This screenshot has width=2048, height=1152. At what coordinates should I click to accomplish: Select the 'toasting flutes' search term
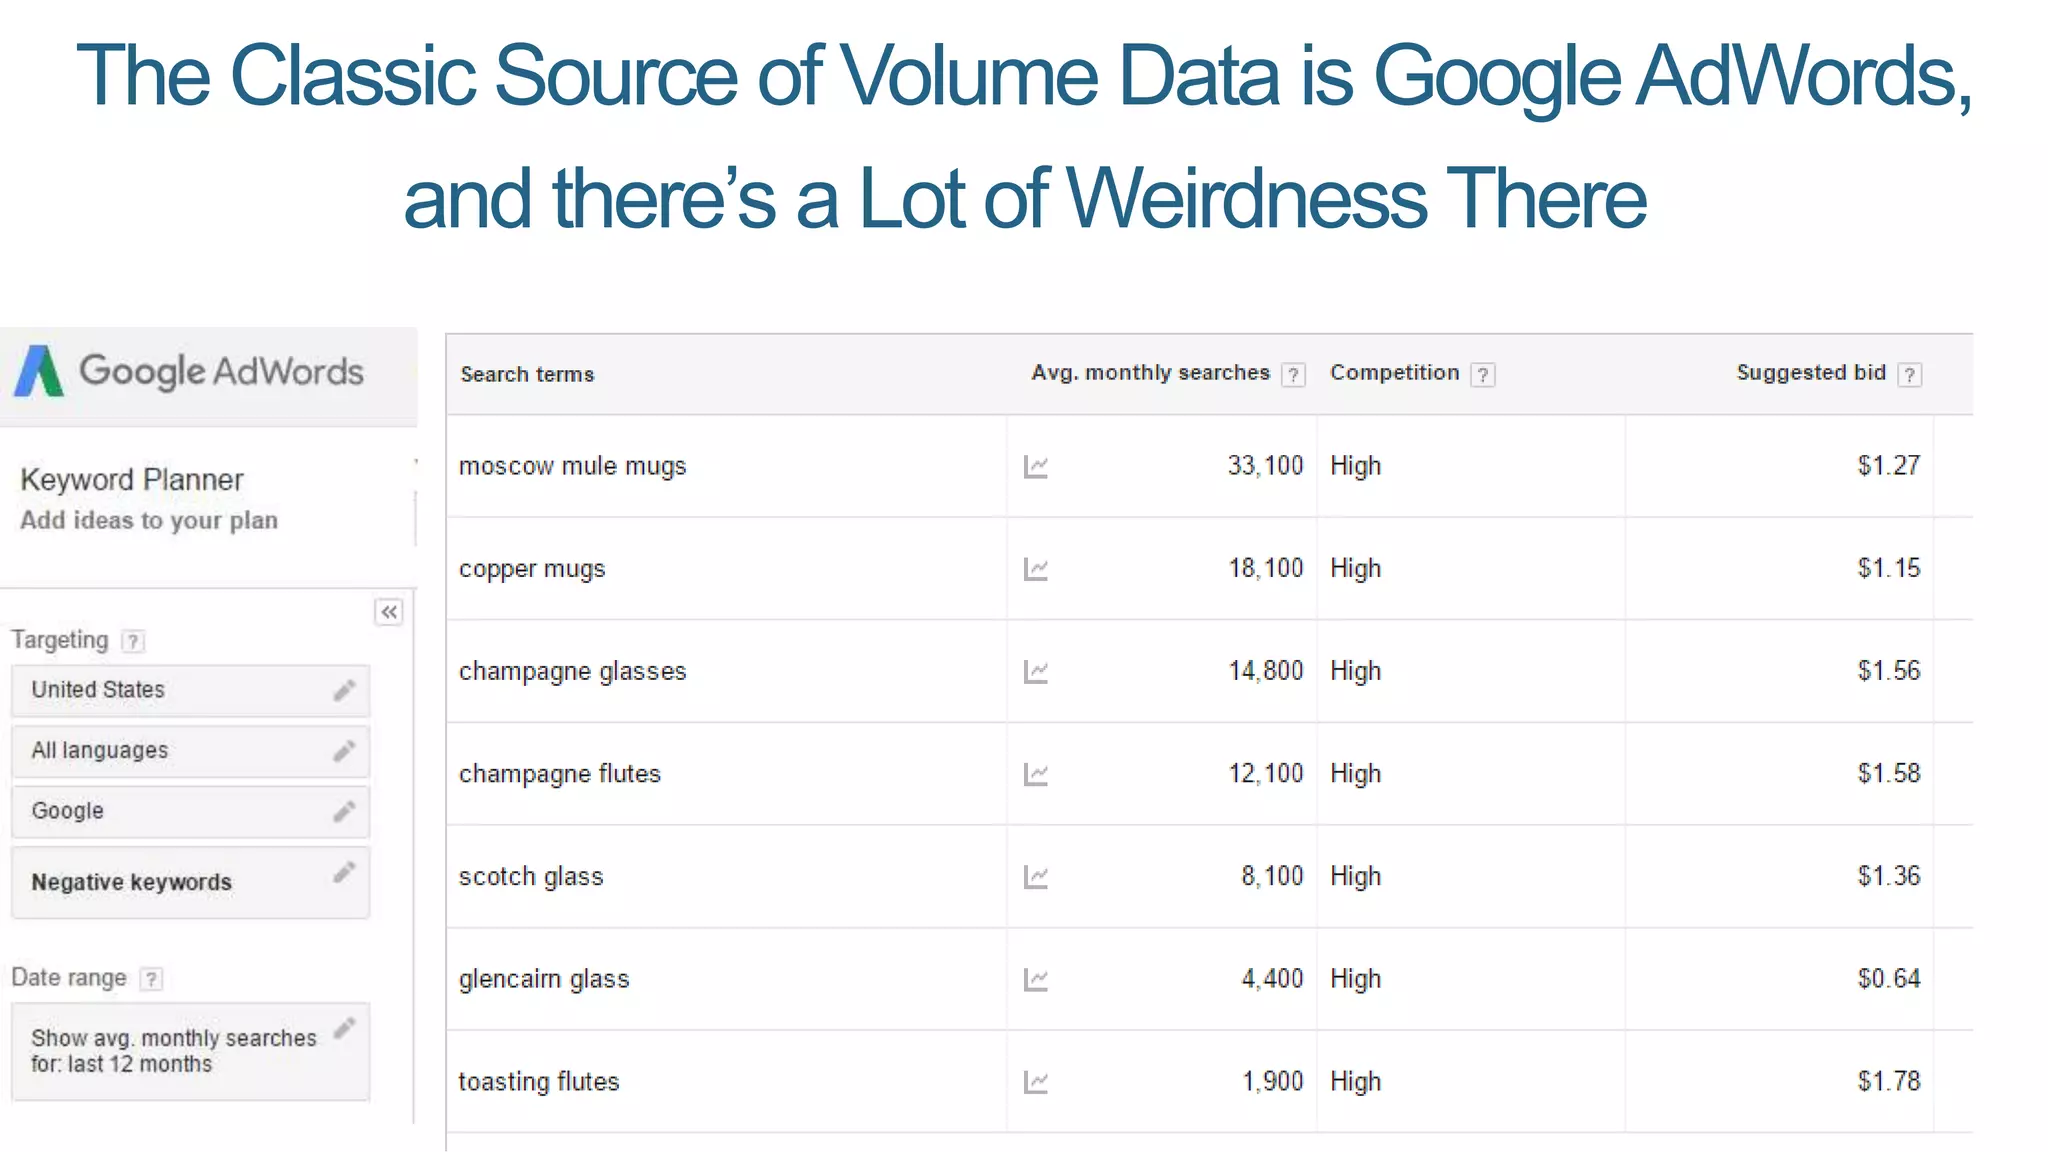539,1082
